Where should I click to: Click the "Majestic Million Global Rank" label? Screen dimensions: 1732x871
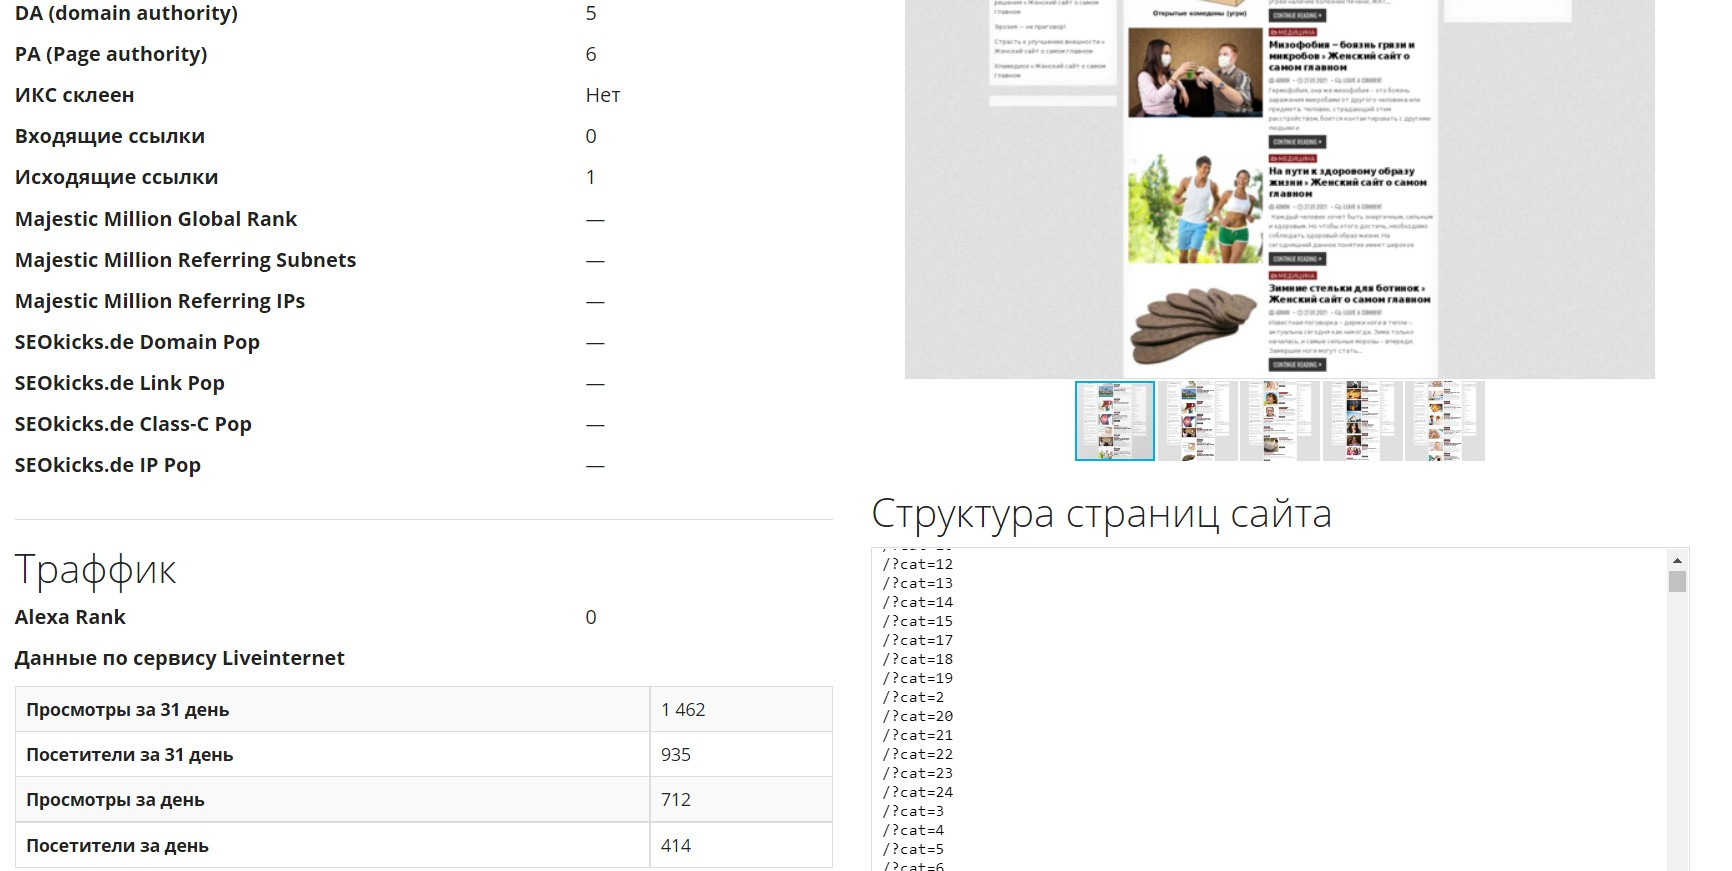(x=156, y=219)
